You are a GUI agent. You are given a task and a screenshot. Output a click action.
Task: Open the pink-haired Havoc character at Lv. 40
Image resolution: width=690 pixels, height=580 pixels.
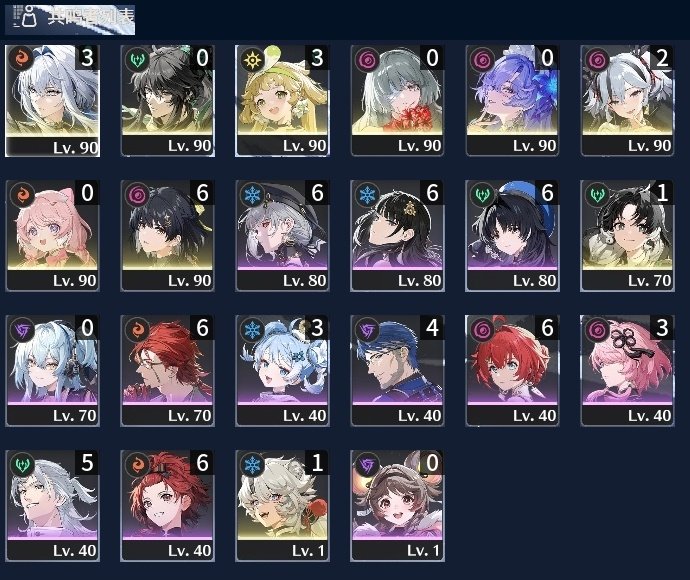pyautogui.click(x=627, y=371)
